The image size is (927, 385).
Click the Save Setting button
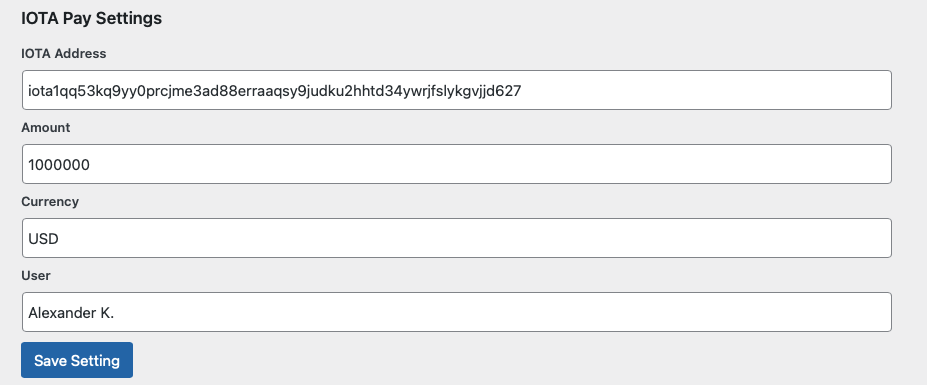[77, 360]
